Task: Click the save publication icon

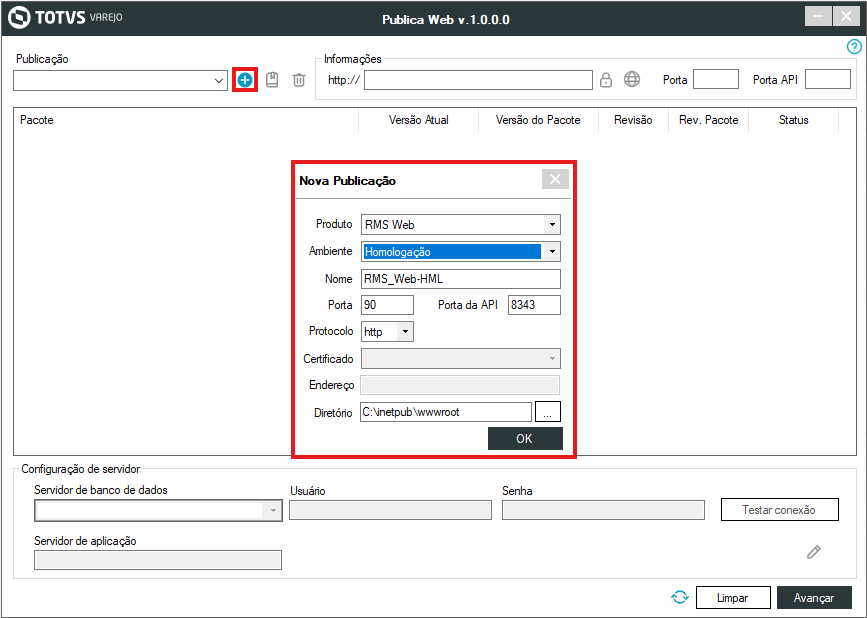Action: [272, 80]
